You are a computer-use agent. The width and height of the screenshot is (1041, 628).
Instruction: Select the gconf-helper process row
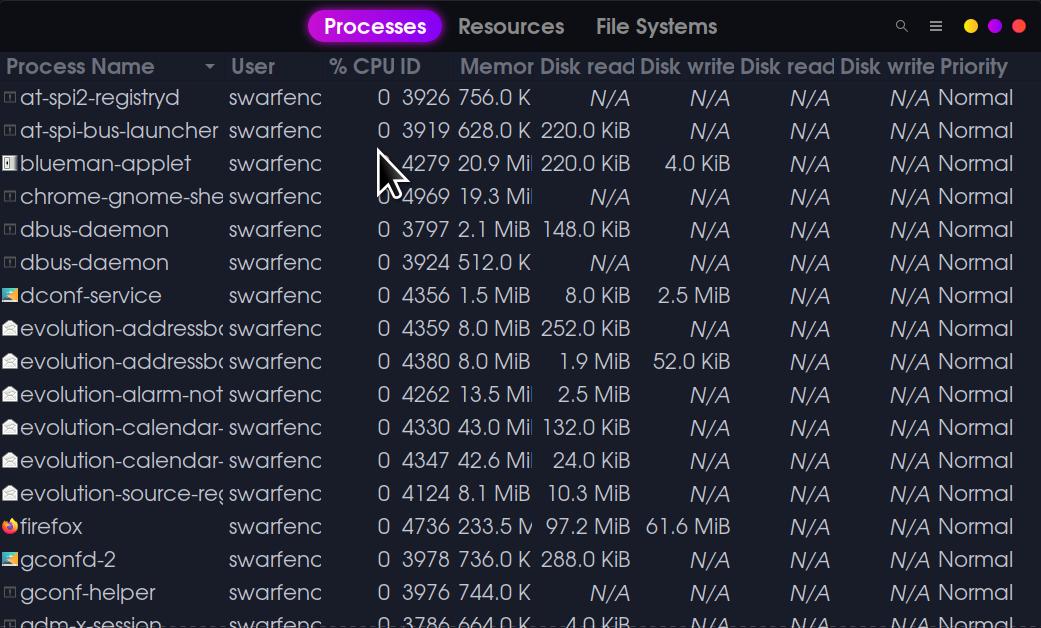[88, 593]
